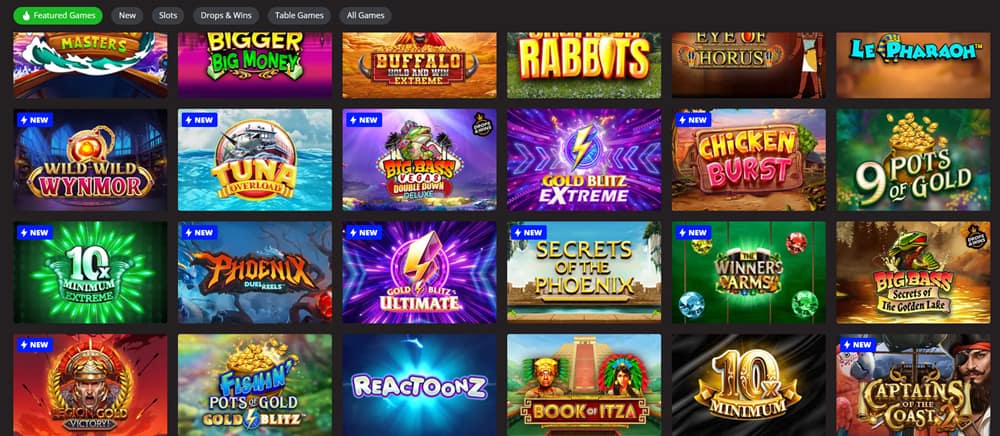The height and width of the screenshot is (436, 1000).
Task: Open the Reactoonz game tile
Action: (x=420, y=385)
